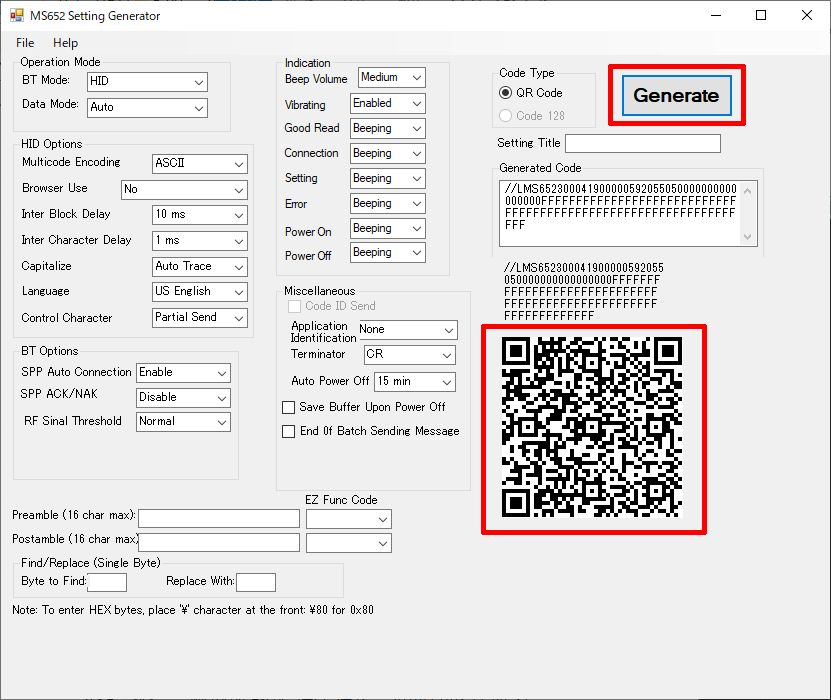
Task: Expand Multicode Encoding dropdown
Action: point(200,164)
